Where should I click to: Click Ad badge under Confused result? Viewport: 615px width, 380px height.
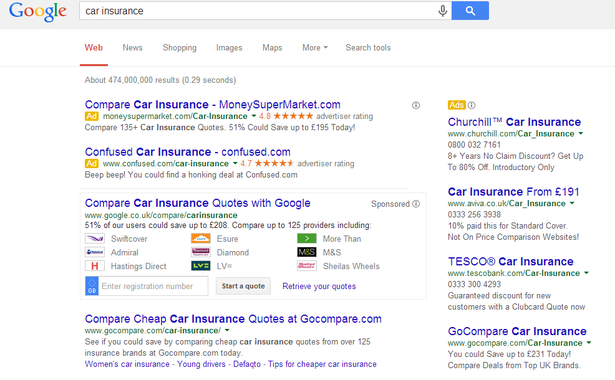[x=91, y=164]
